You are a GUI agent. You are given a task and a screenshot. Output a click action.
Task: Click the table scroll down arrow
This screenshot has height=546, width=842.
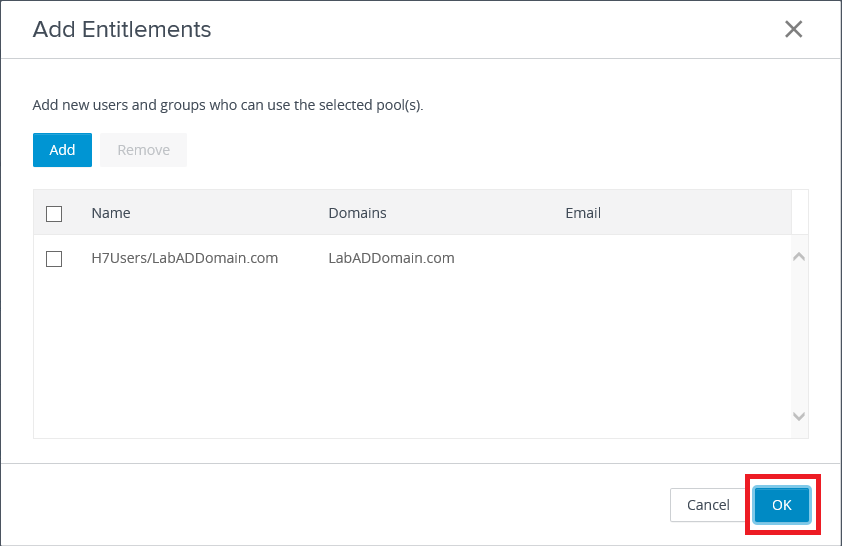pyautogui.click(x=798, y=416)
